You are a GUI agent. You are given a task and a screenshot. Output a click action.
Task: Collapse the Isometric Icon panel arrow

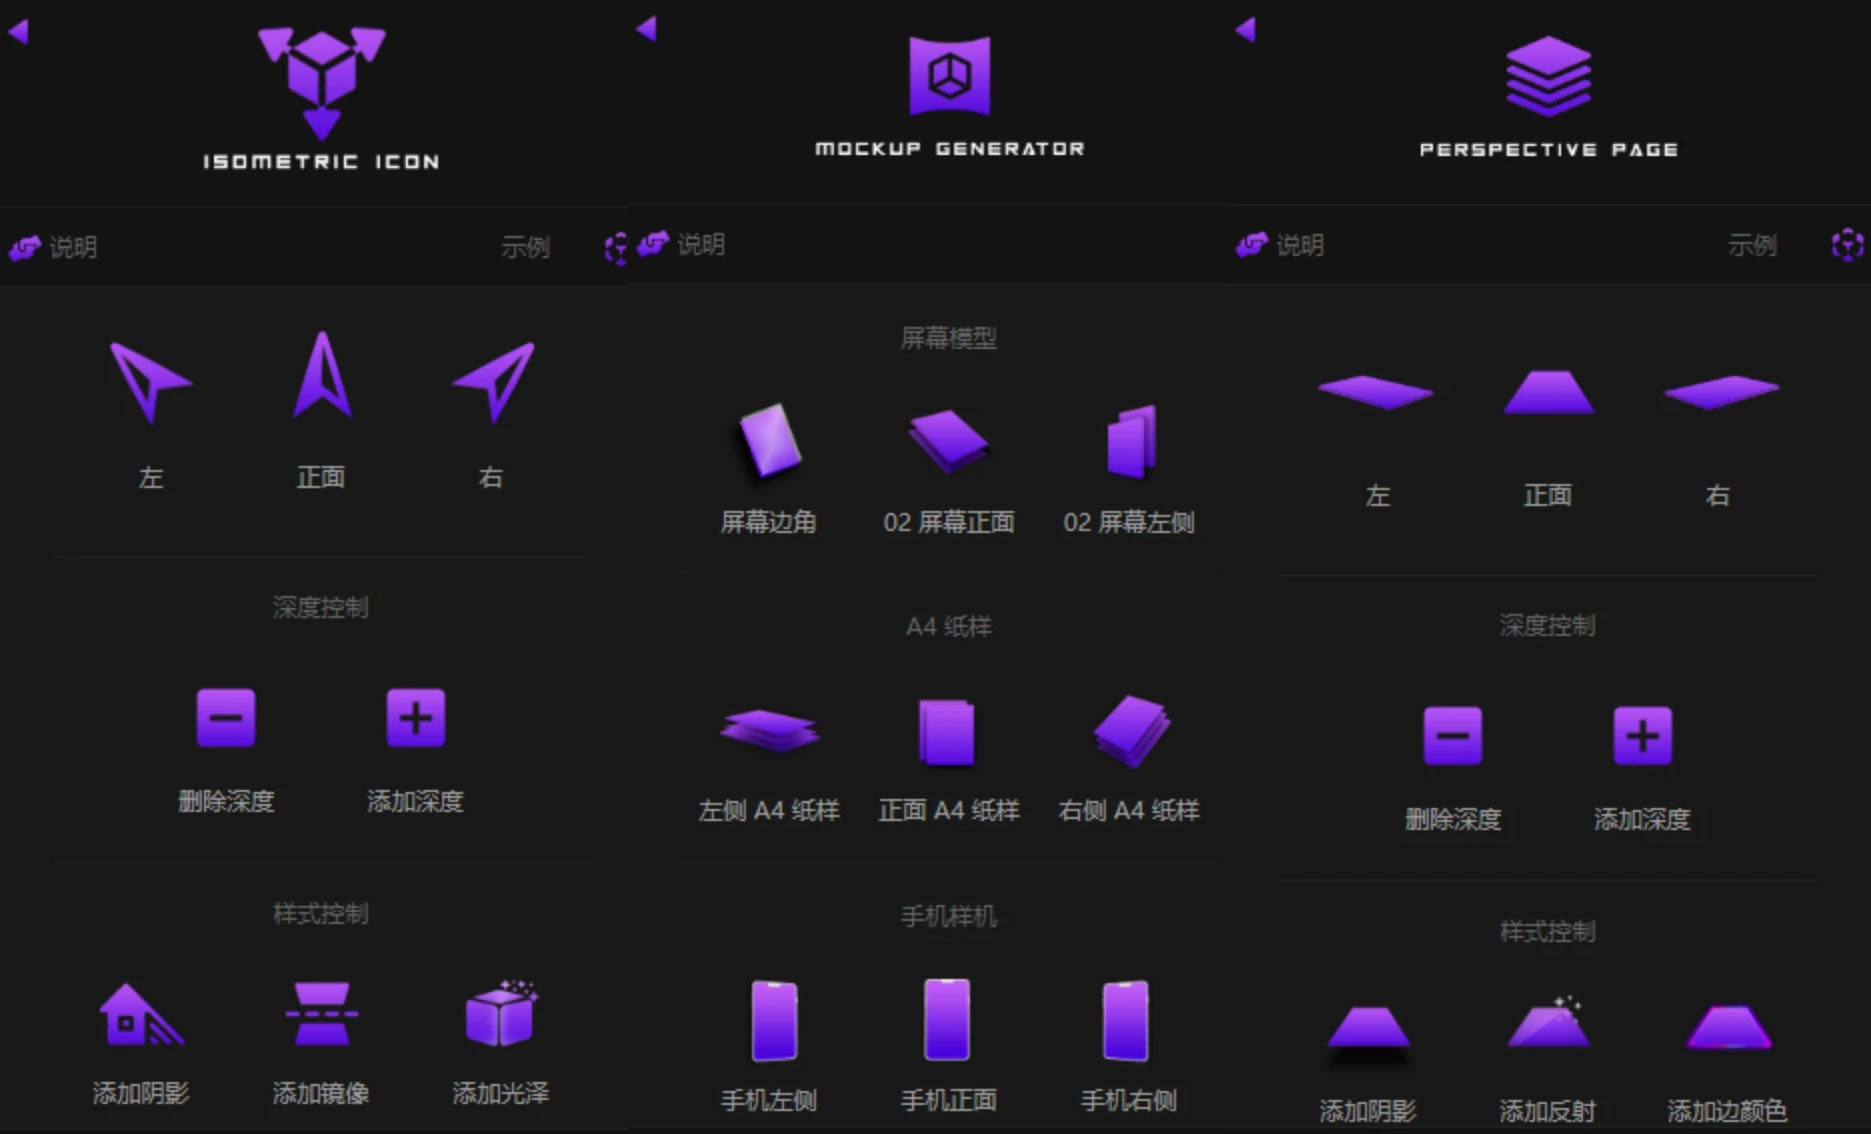pyautogui.click(x=19, y=32)
